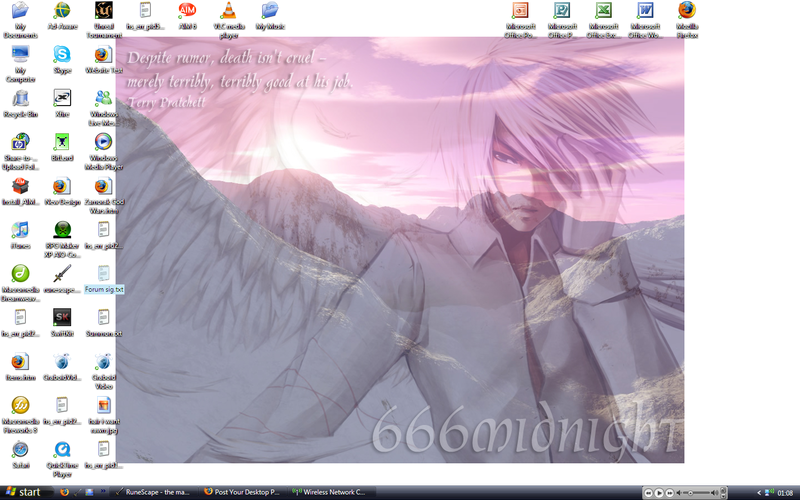Expand hidden quick launch items chevron
This screenshot has width=800, height=500.
pos(103,492)
